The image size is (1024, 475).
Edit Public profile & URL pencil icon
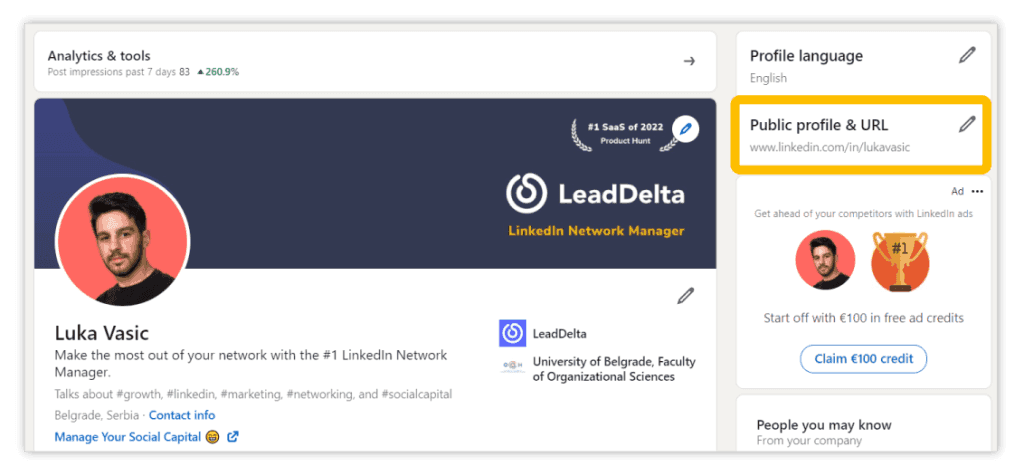coord(967,124)
